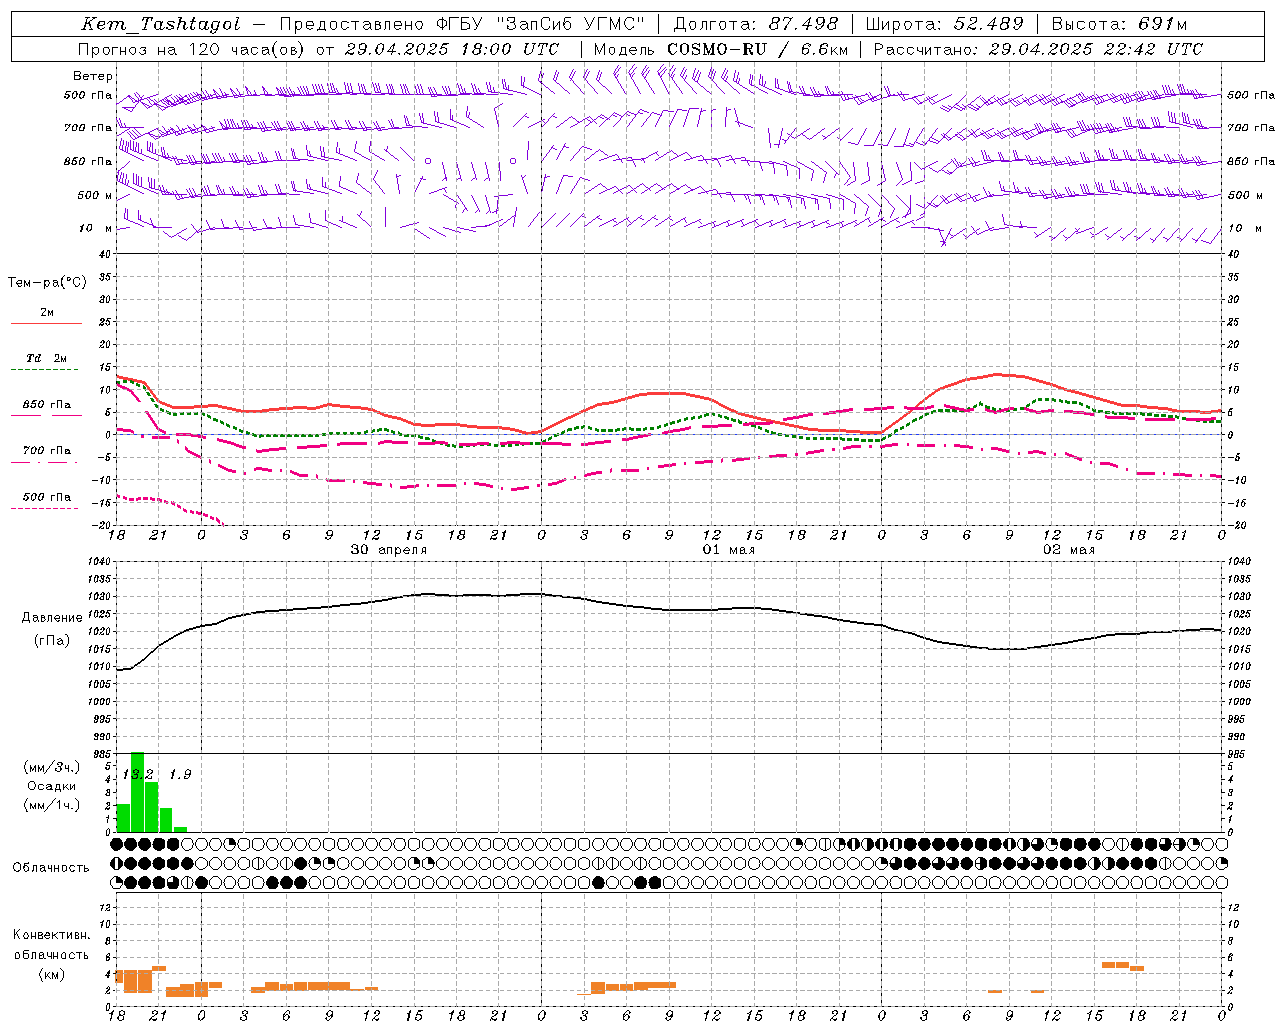Click the 01 мая date label
This screenshot has height=1024, width=1280.
(x=729, y=550)
